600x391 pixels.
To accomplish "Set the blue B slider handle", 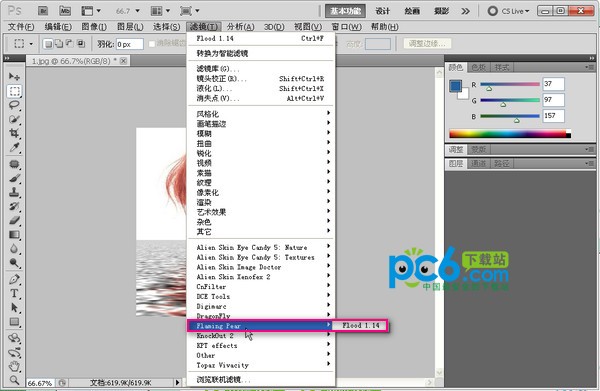I will 517,121.
